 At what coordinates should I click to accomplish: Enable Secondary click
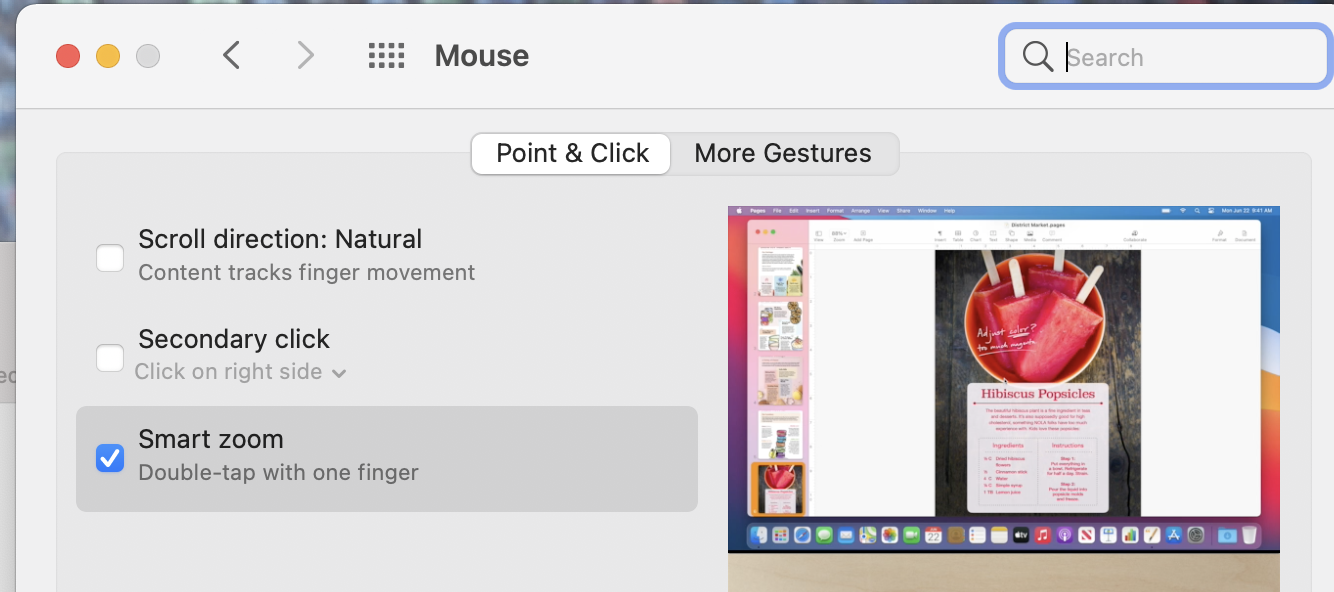[x=110, y=357]
